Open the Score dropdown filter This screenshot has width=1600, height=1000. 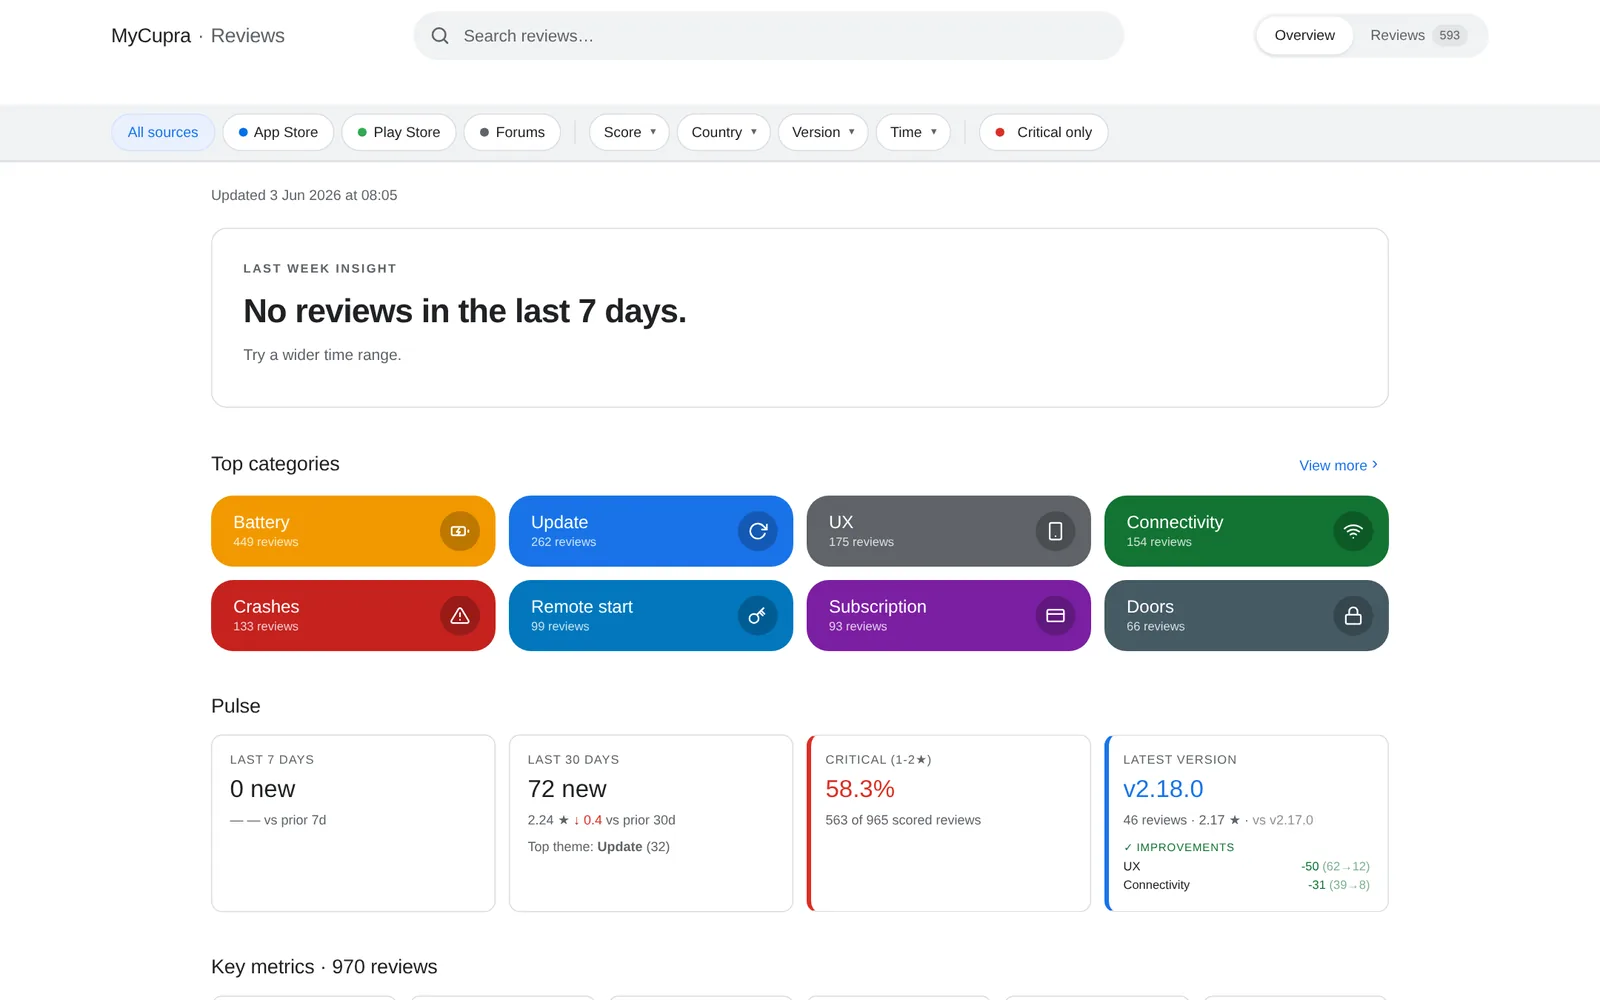coord(629,132)
